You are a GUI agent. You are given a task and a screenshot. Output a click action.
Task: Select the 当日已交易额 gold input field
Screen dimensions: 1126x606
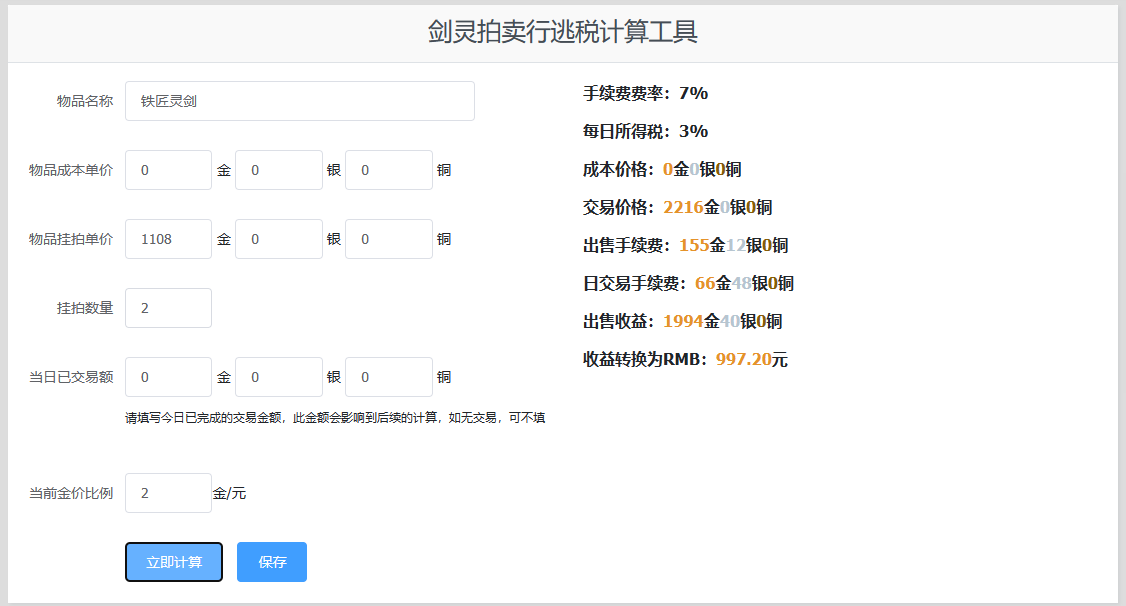pos(168,376)
